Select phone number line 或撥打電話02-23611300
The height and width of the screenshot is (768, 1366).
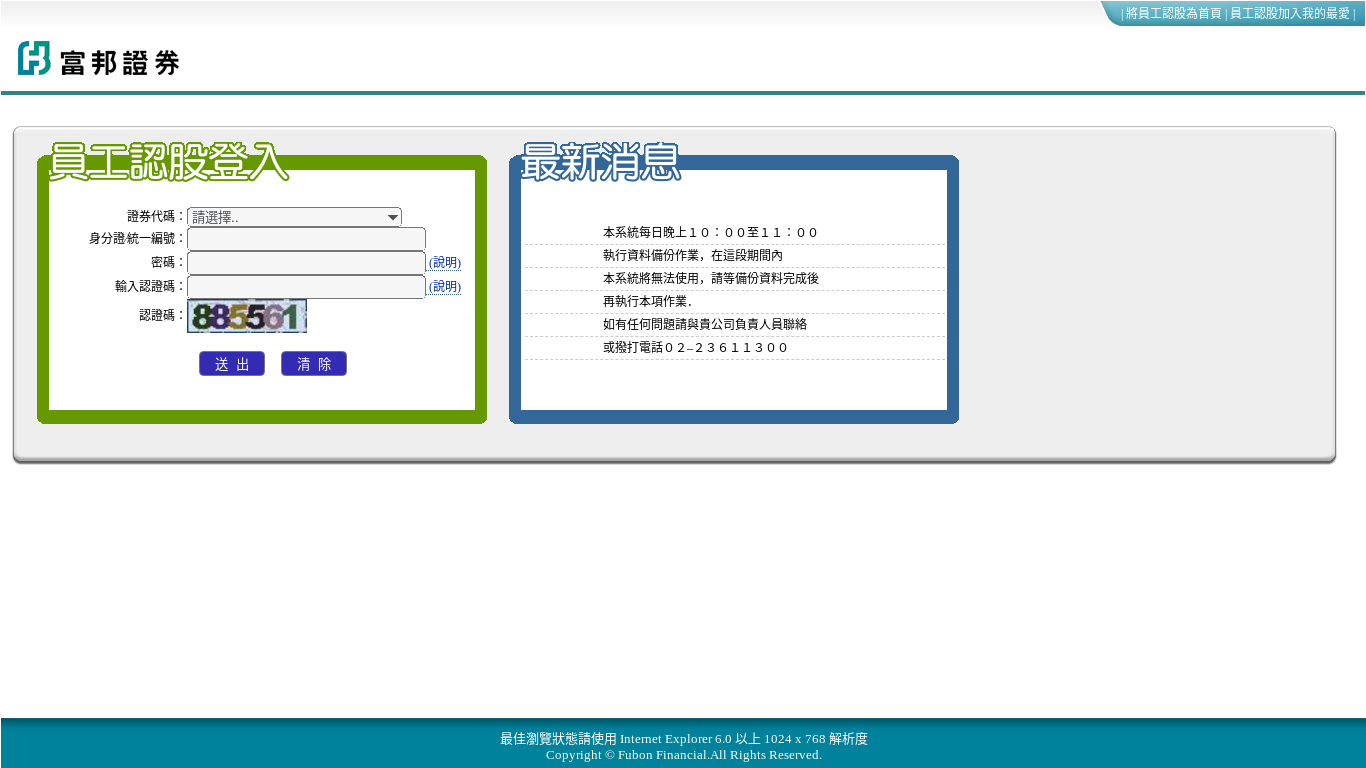[x=695, y=348]
